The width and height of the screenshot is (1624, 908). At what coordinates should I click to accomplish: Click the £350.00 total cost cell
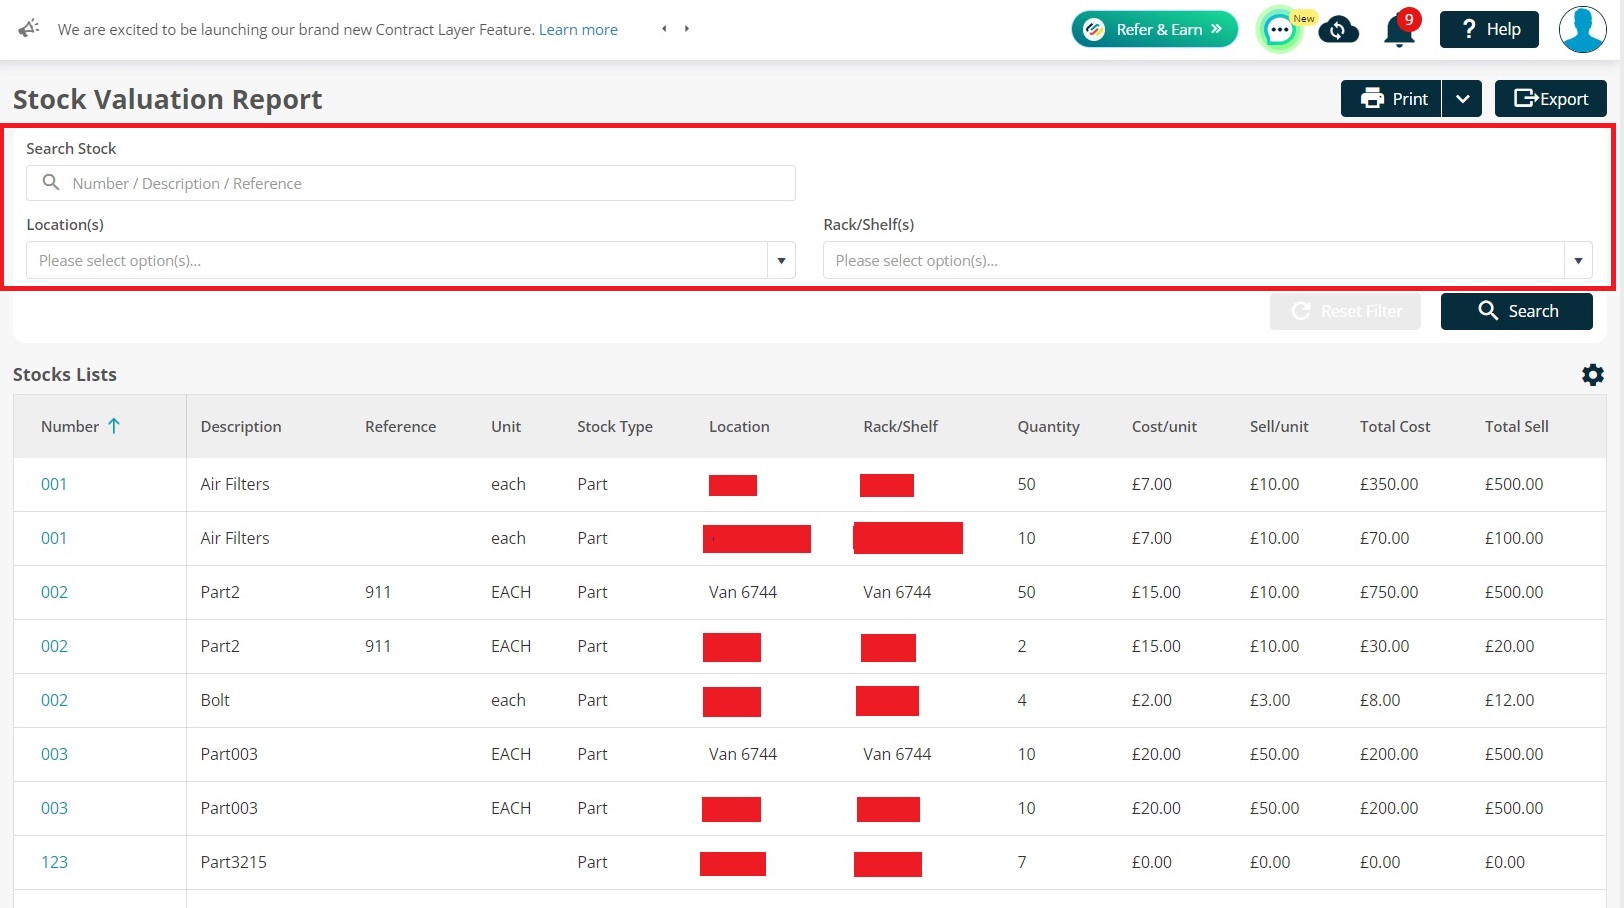tap(1389, 484)
